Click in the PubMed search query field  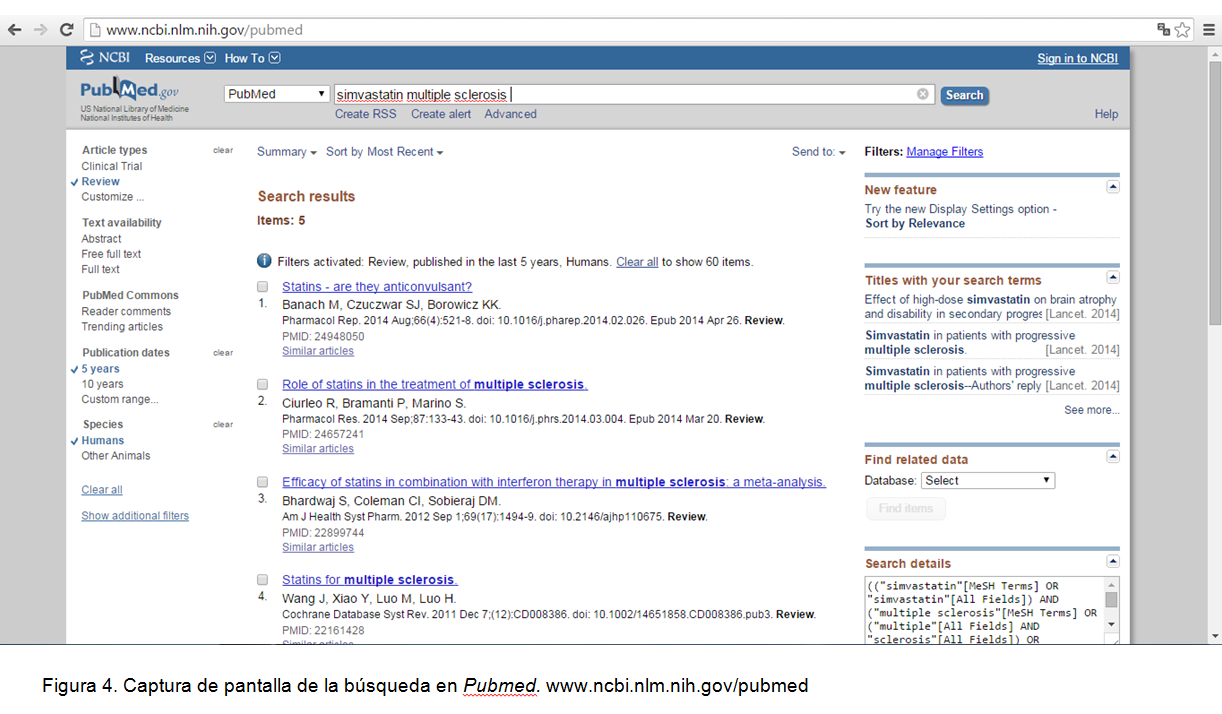634,94
